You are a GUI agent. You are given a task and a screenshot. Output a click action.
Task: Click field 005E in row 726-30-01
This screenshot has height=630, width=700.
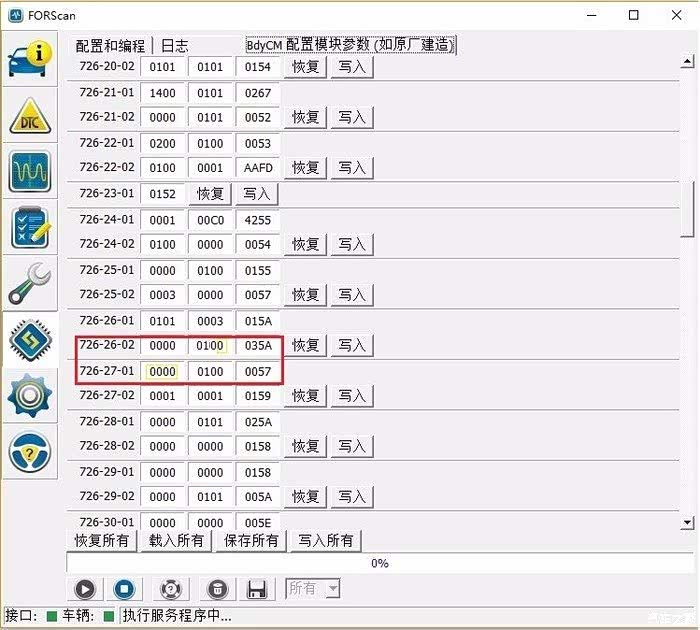pyautogui.click(x=258, y=522)
